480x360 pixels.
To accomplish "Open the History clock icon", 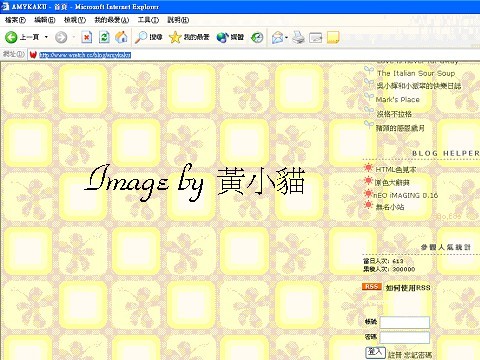I will 257,37.
